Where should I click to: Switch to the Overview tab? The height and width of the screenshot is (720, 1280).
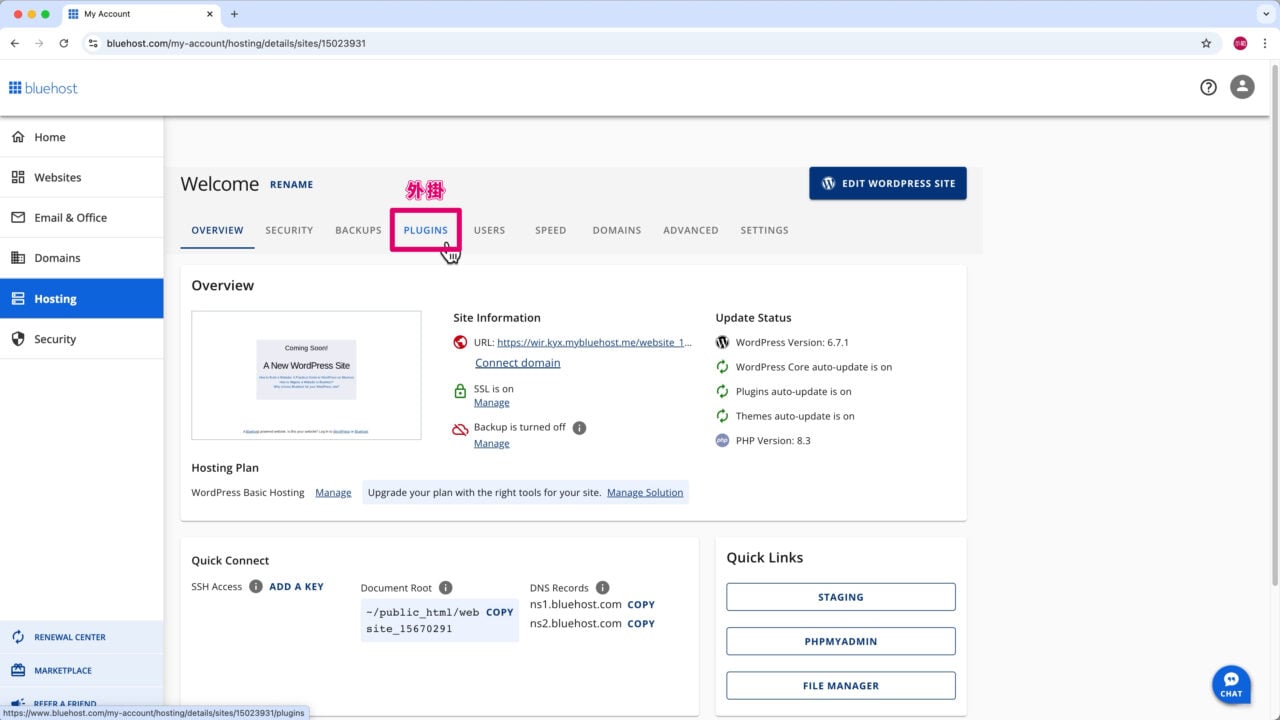click(x=217, y=230)
